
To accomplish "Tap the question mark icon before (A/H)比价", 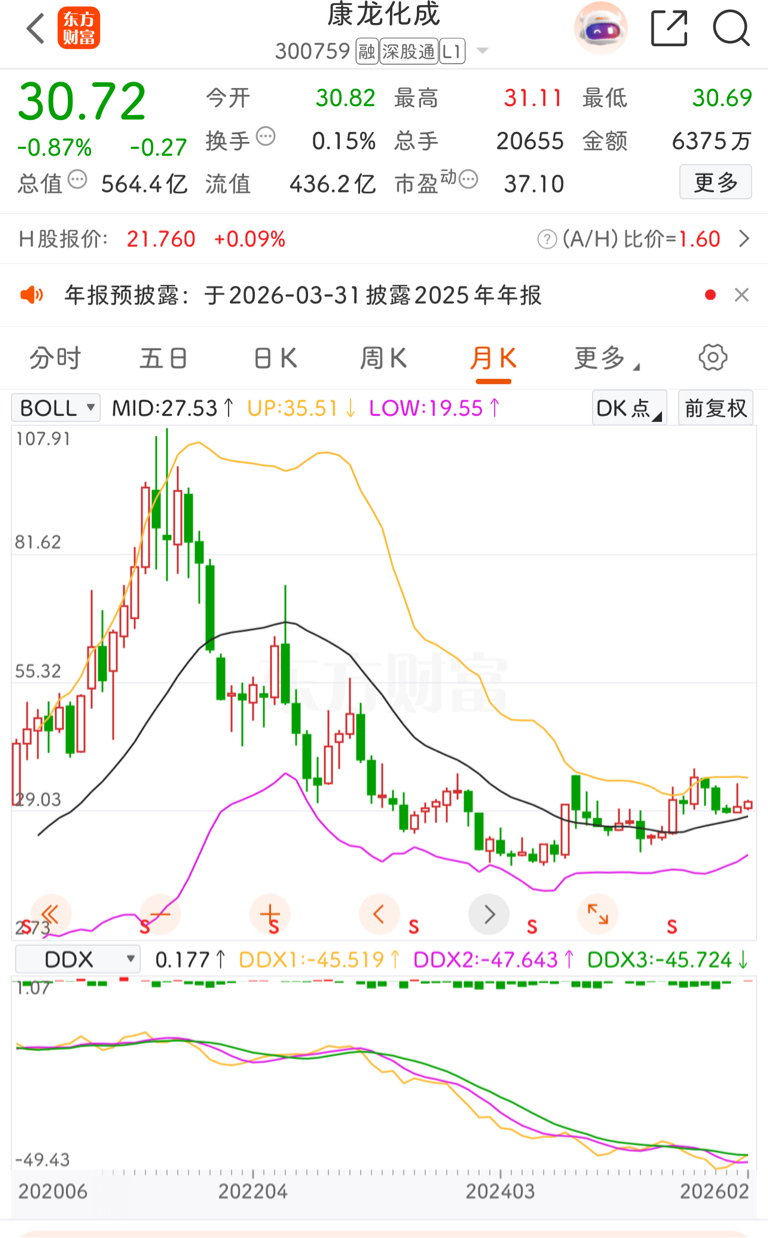I will point(547,239).
